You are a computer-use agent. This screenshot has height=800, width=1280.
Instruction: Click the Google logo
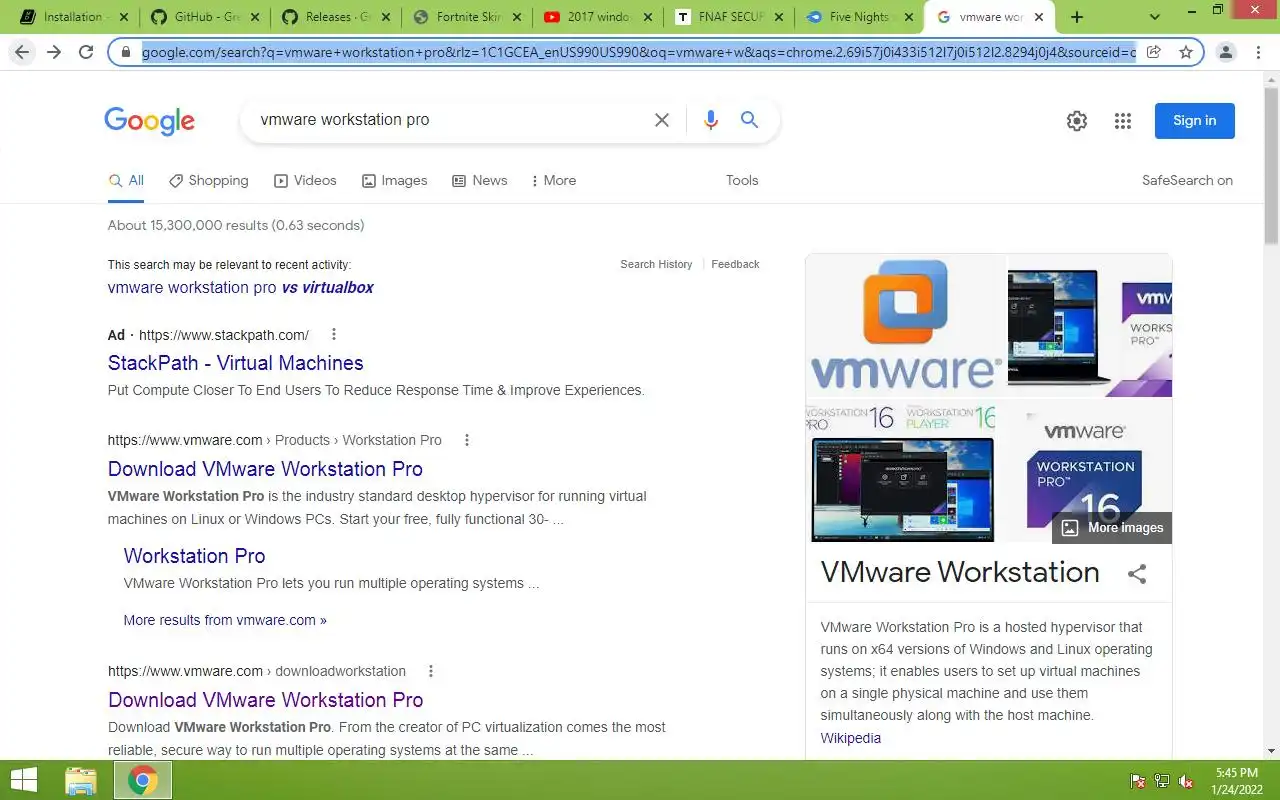tap(149, 121)
